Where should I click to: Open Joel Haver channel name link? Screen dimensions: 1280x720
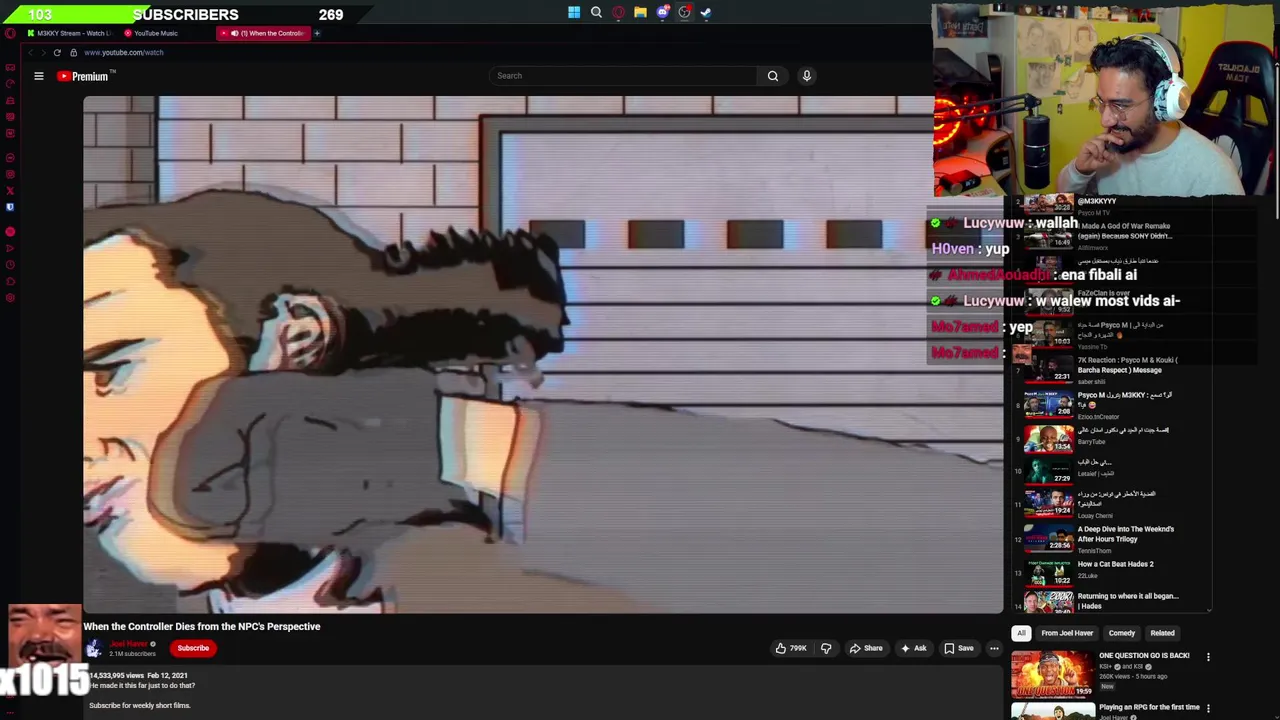pyautogui.click(x=128, y=644)
